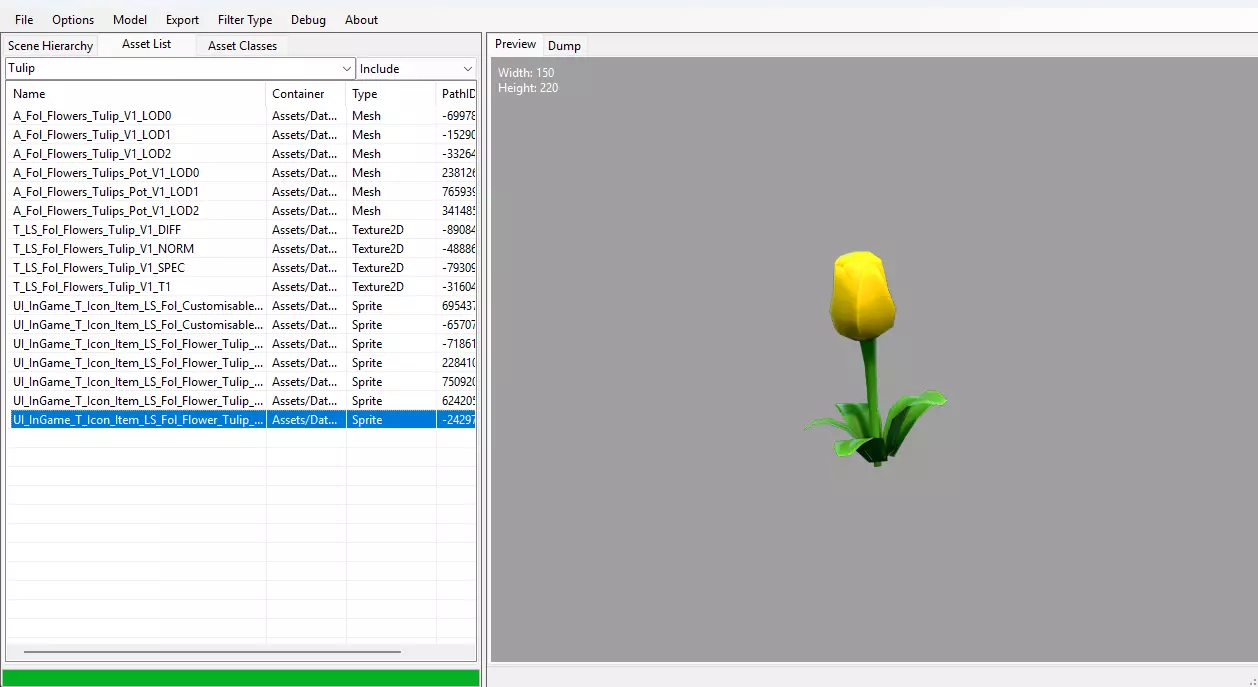
Task: Select the T_LS_Fol_Flowers_Tulip_V1_NORM texture
Action: [x=103, y=249]
